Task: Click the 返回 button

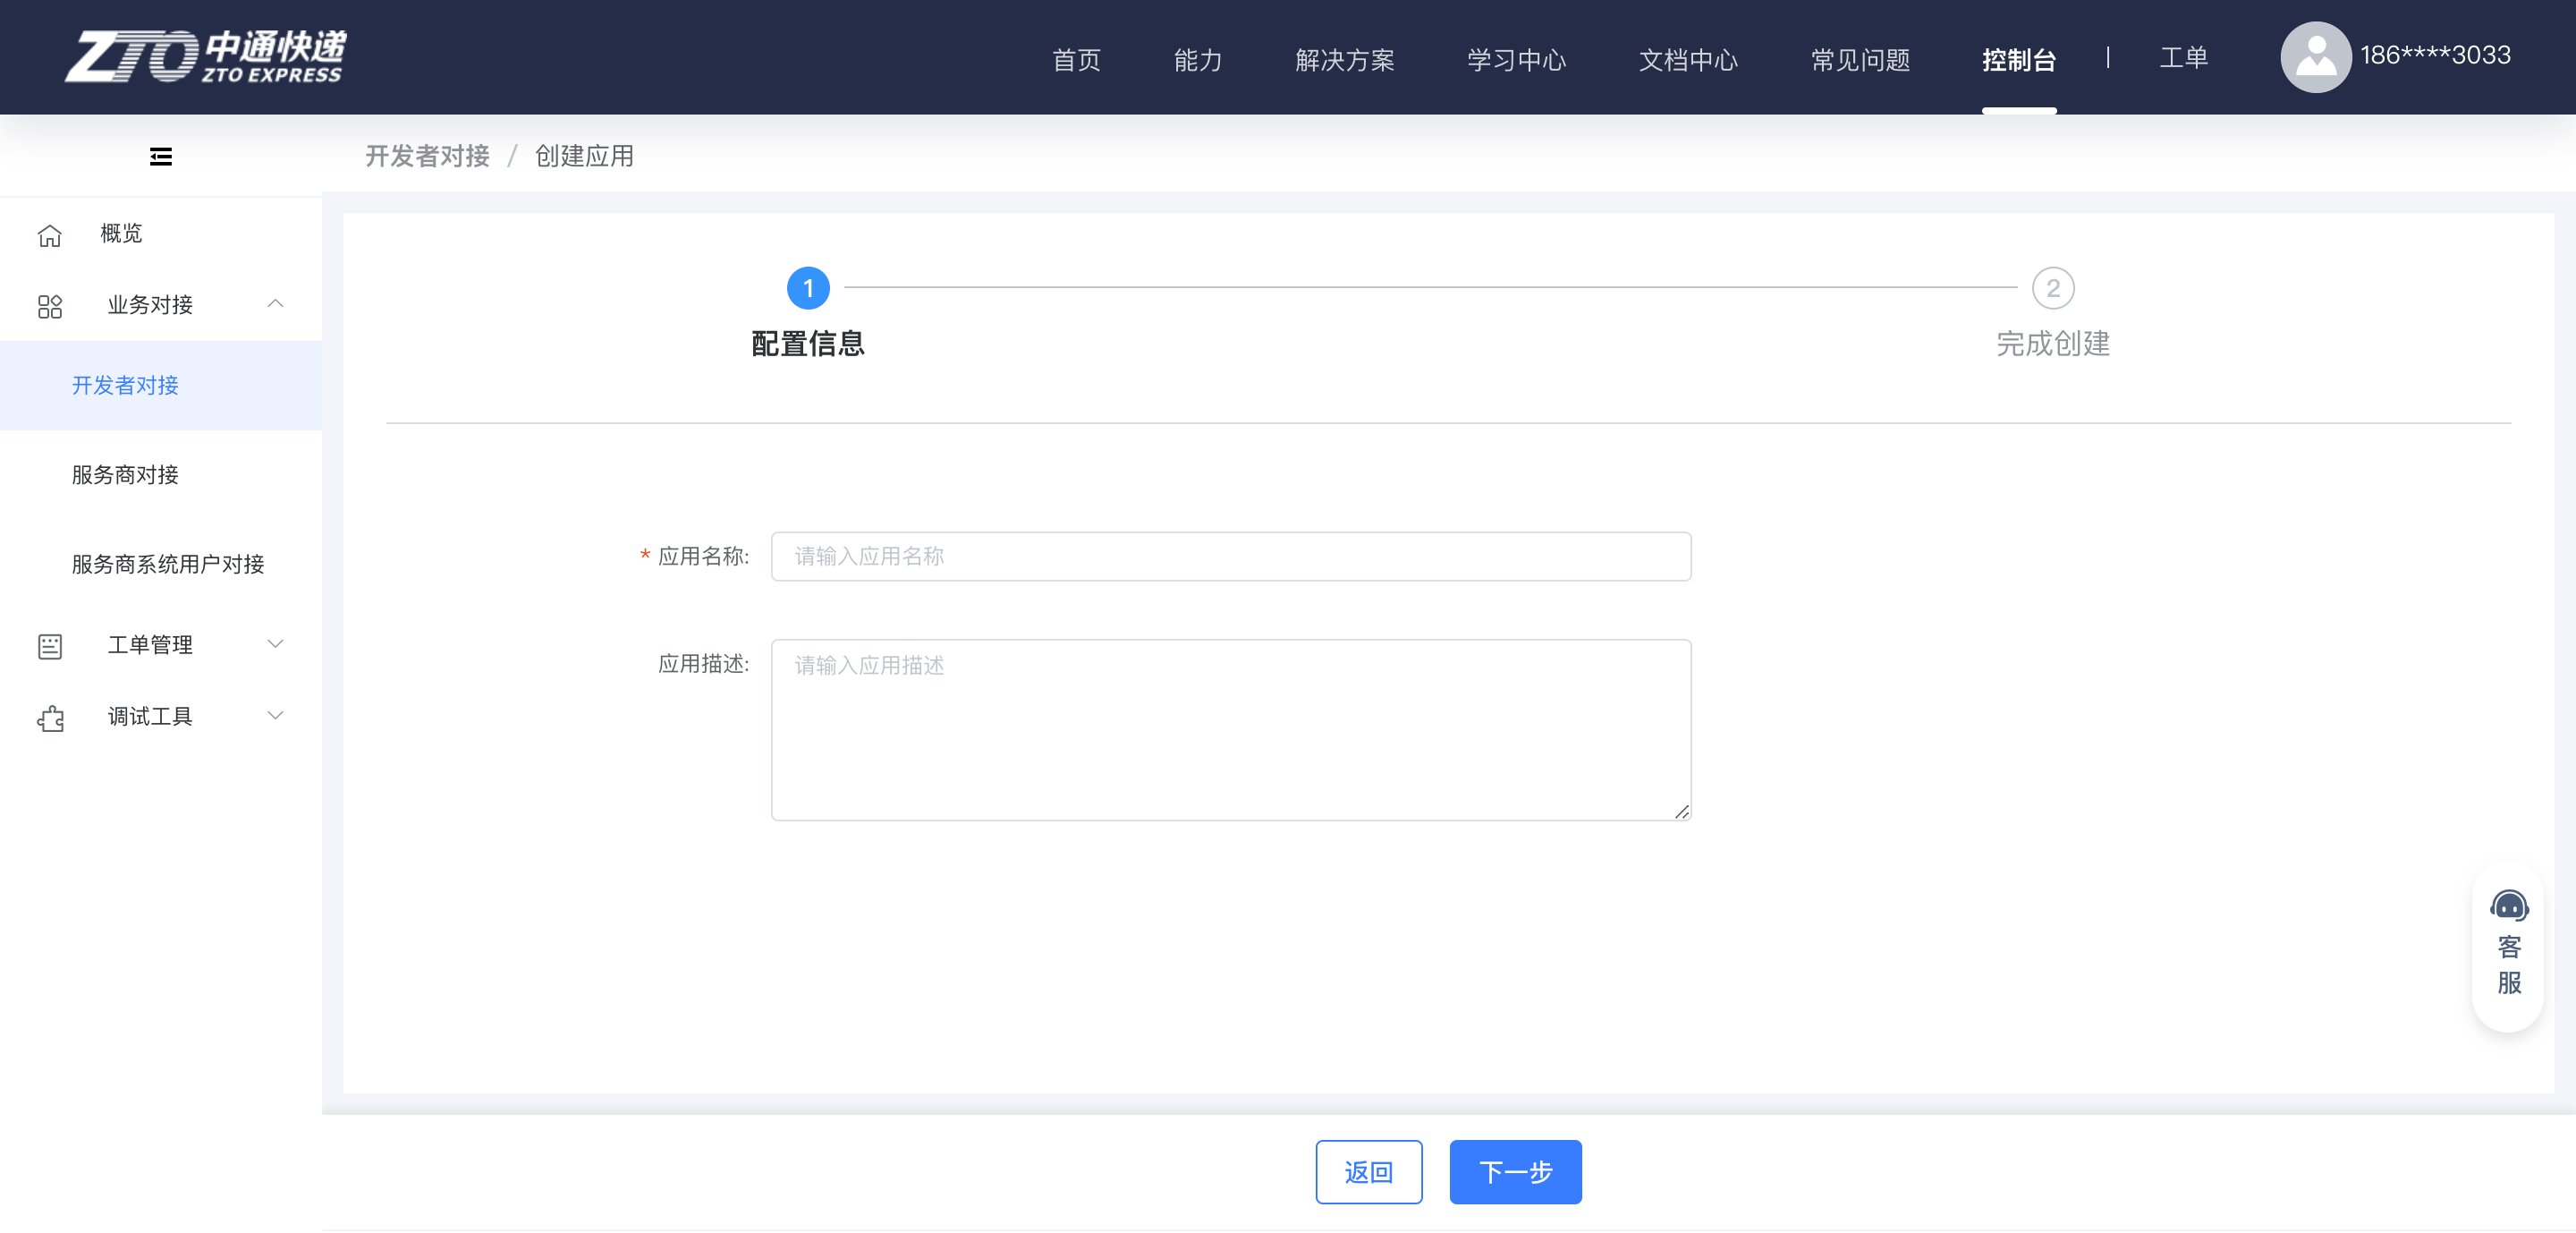Action: (x=1369, y=1172)
